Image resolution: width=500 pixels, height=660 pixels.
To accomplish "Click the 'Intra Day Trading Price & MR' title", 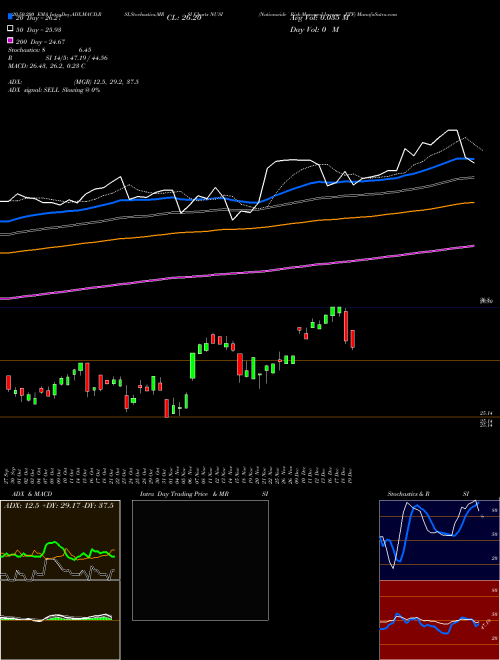I will click(184, 494).
